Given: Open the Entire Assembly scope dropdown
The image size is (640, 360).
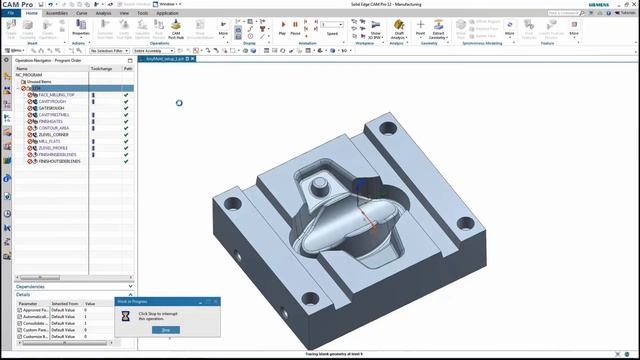Looking at the screenshot, I should [153, 51].
